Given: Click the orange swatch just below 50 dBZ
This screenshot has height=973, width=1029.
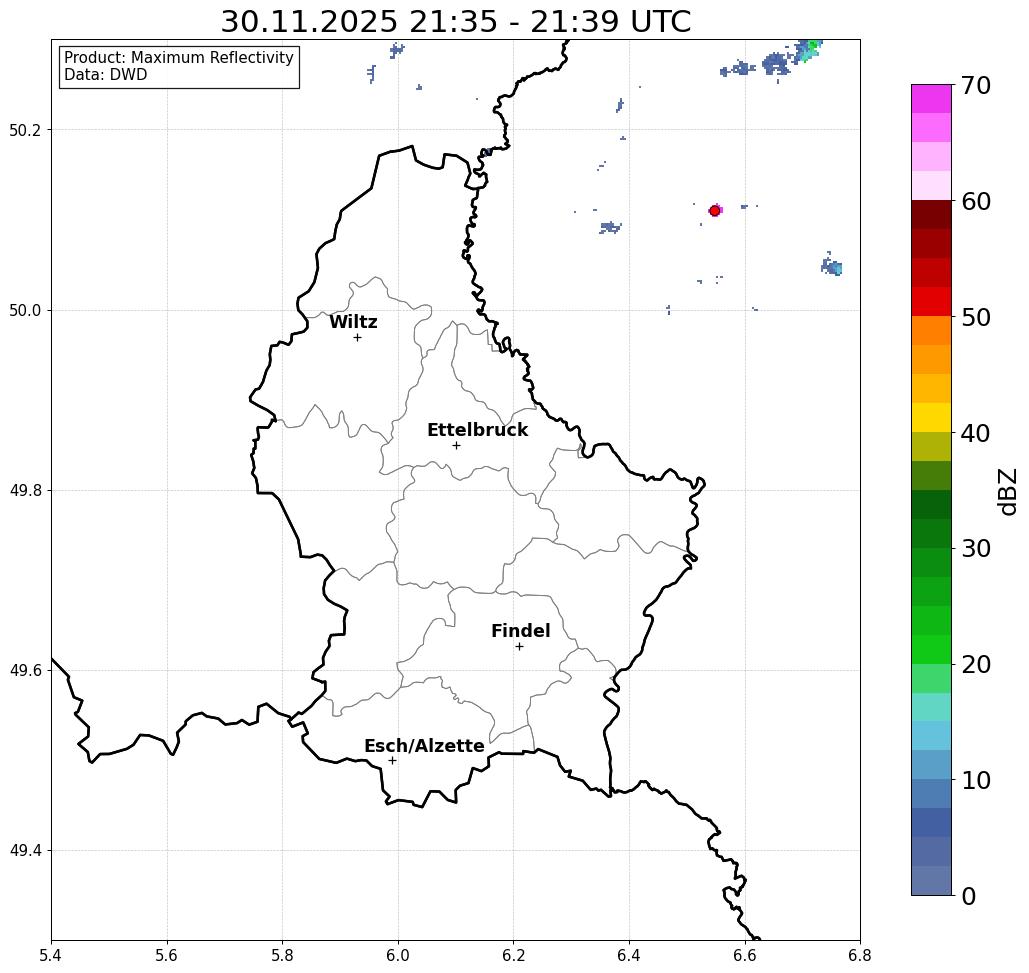Looking at the screenshot, I should 931,331.
